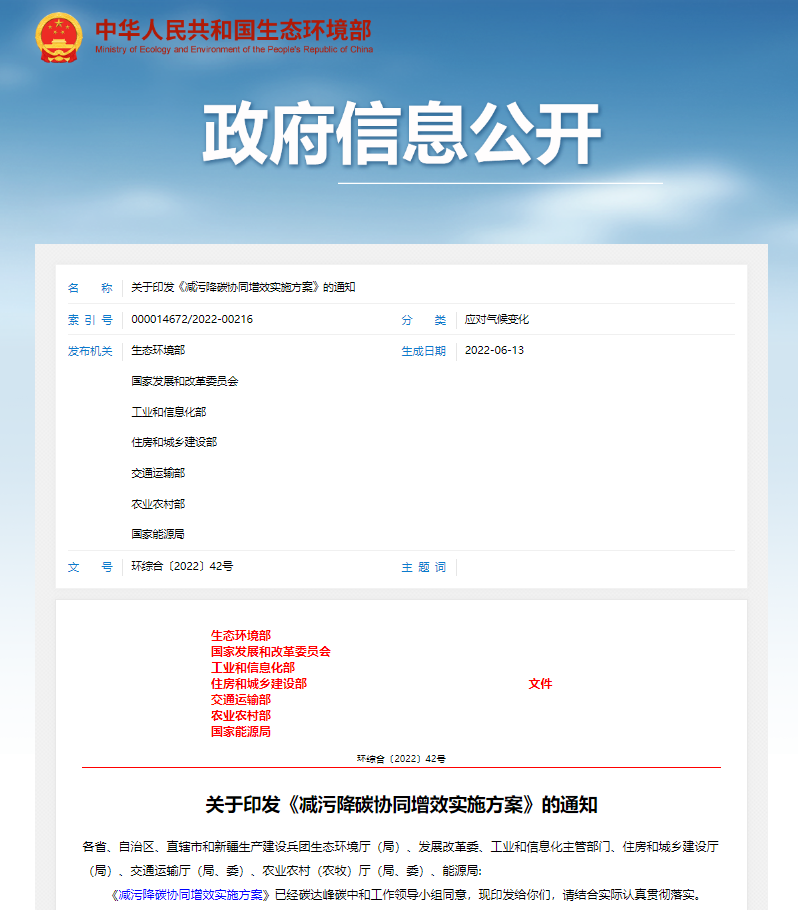Click red 国家能源局 in document header
Image resolution: width=798 pixels, height=910 pixels.
[x=241, y=731]
